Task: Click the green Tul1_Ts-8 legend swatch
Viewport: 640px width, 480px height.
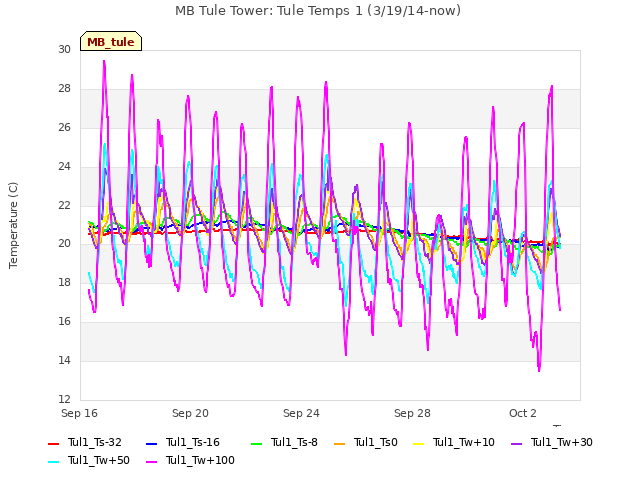Action: [x=256, y=443]
